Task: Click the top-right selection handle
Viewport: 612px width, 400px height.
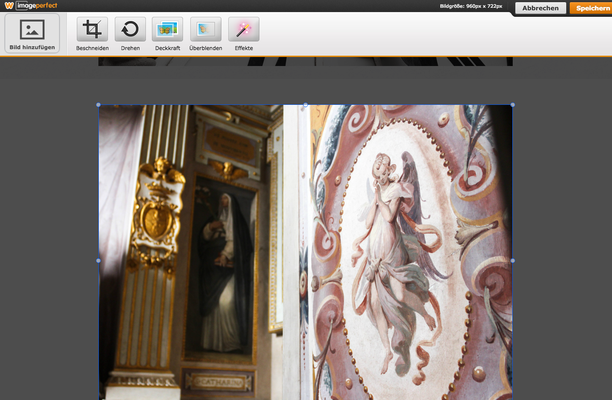Action: [x=512, y=105]
